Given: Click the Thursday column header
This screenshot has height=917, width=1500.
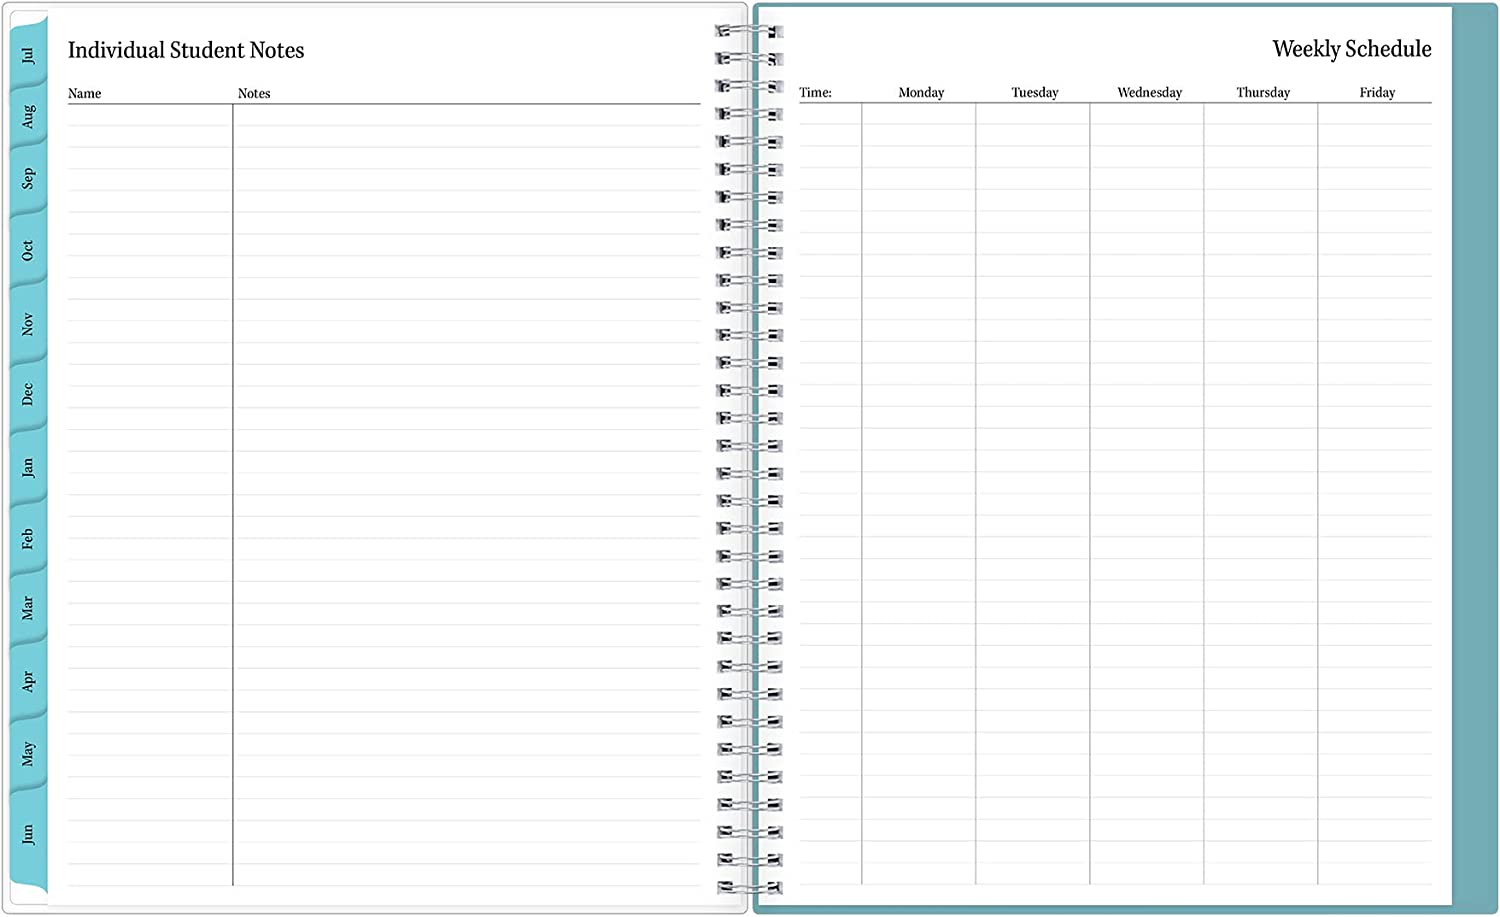Looking at the screenshot, I should tap(1263, 92).
